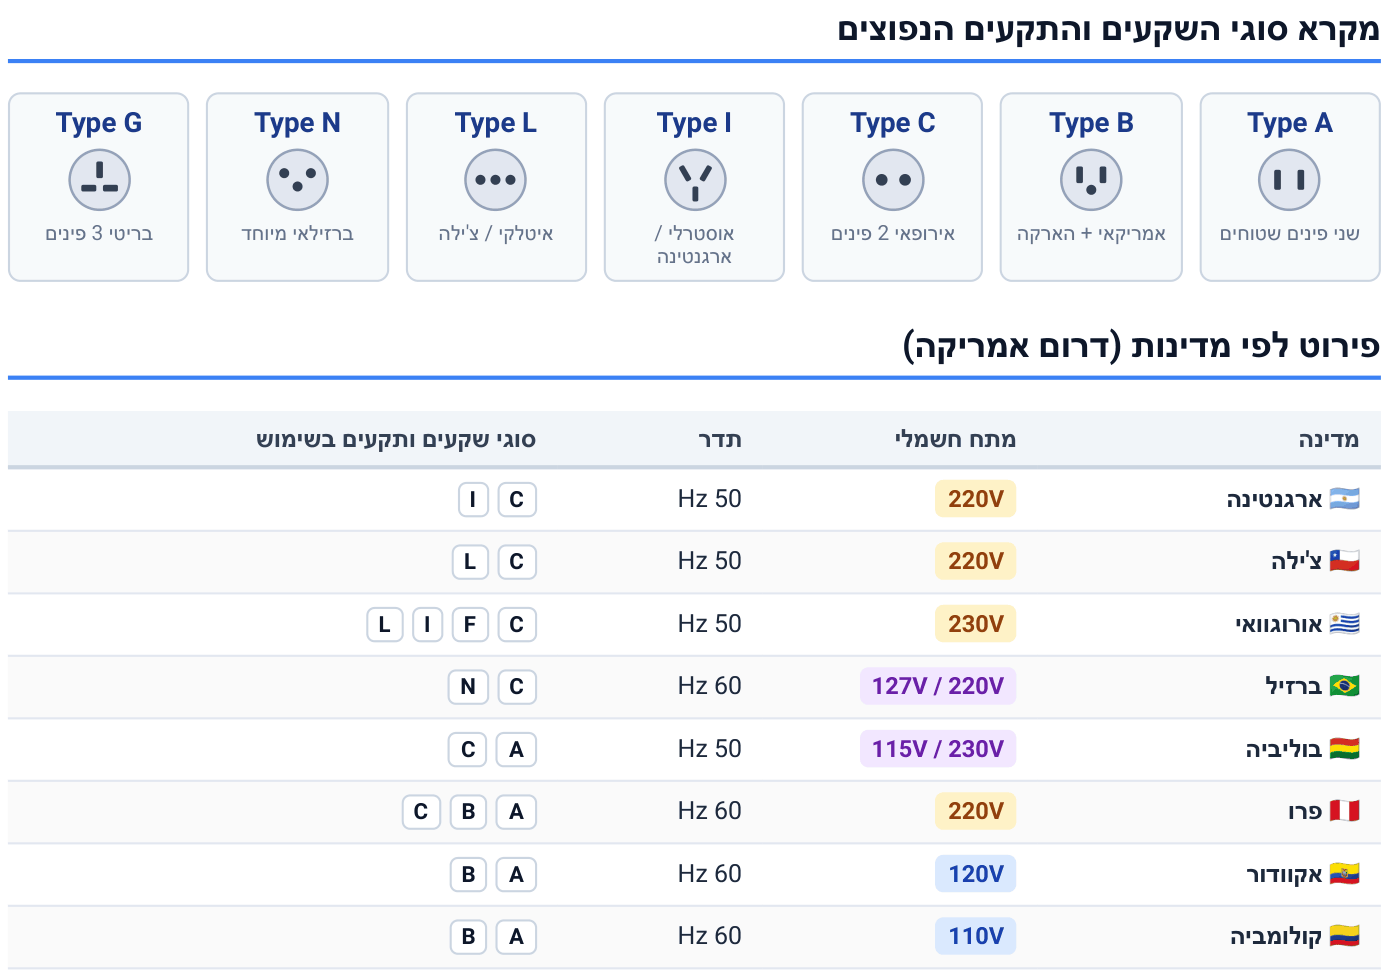Click the 115V / 230V voltage badge
This screenshot has height=971, width=1387.
click(938, 749)
